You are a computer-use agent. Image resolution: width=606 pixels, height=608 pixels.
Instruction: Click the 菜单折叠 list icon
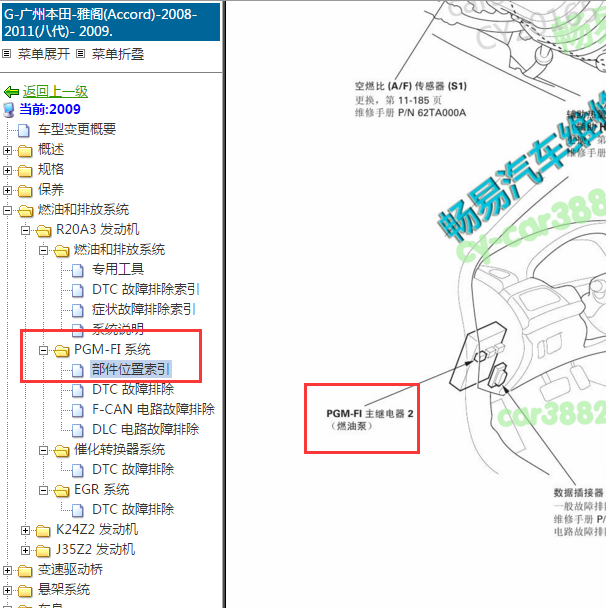click(x=80, y=54)
